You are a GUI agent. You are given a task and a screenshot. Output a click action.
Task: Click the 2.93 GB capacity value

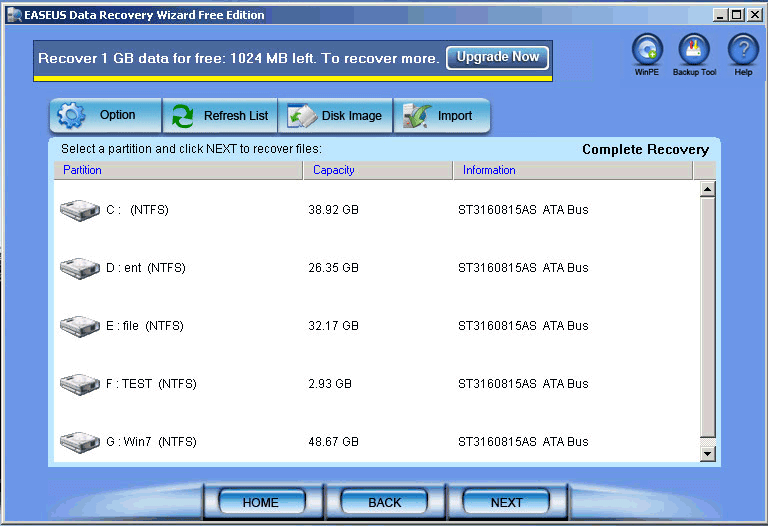tap(330, 384)
